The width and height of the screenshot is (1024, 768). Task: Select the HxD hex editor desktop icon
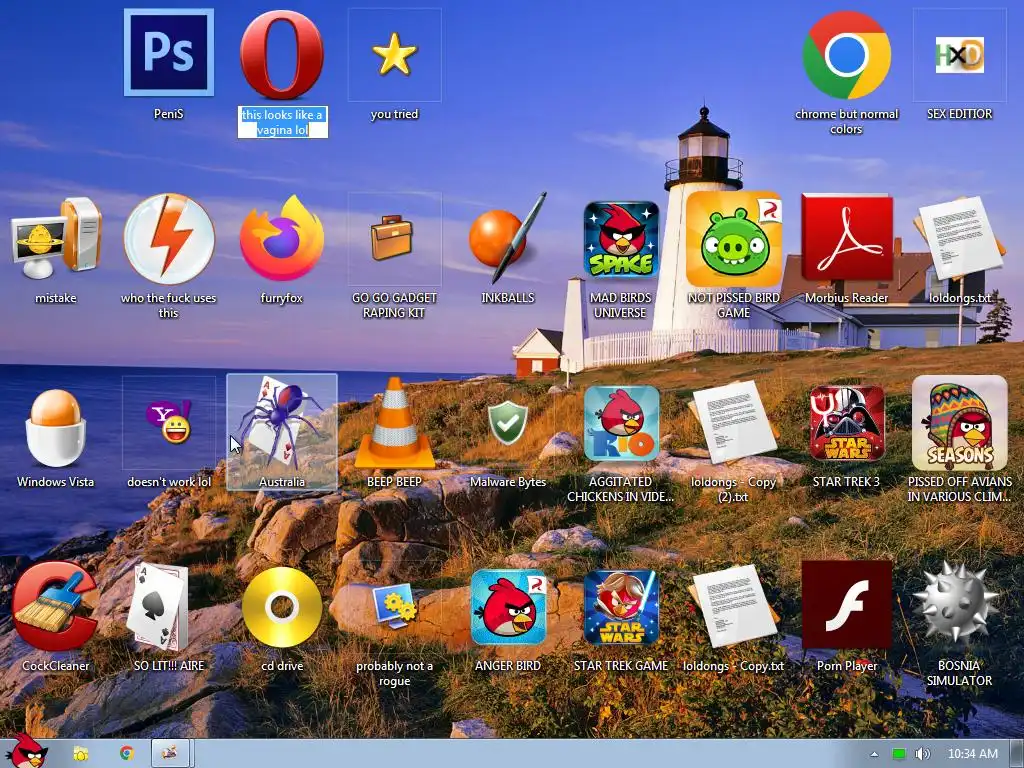(x=959, y=55)
